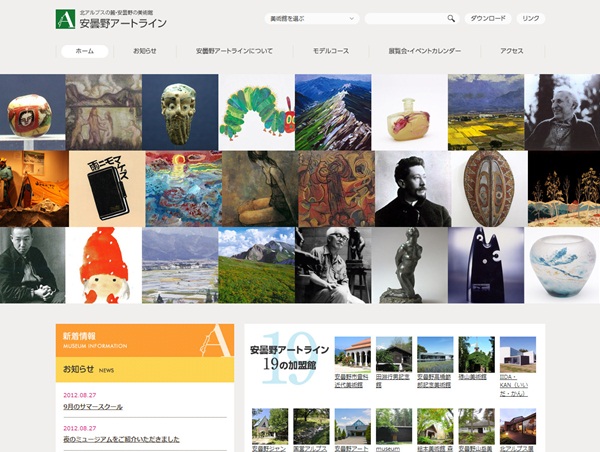Click the 田淵行男記念館 dark wooden house photo
Viewport: 600px width, 452px height.
coord(394,354)
